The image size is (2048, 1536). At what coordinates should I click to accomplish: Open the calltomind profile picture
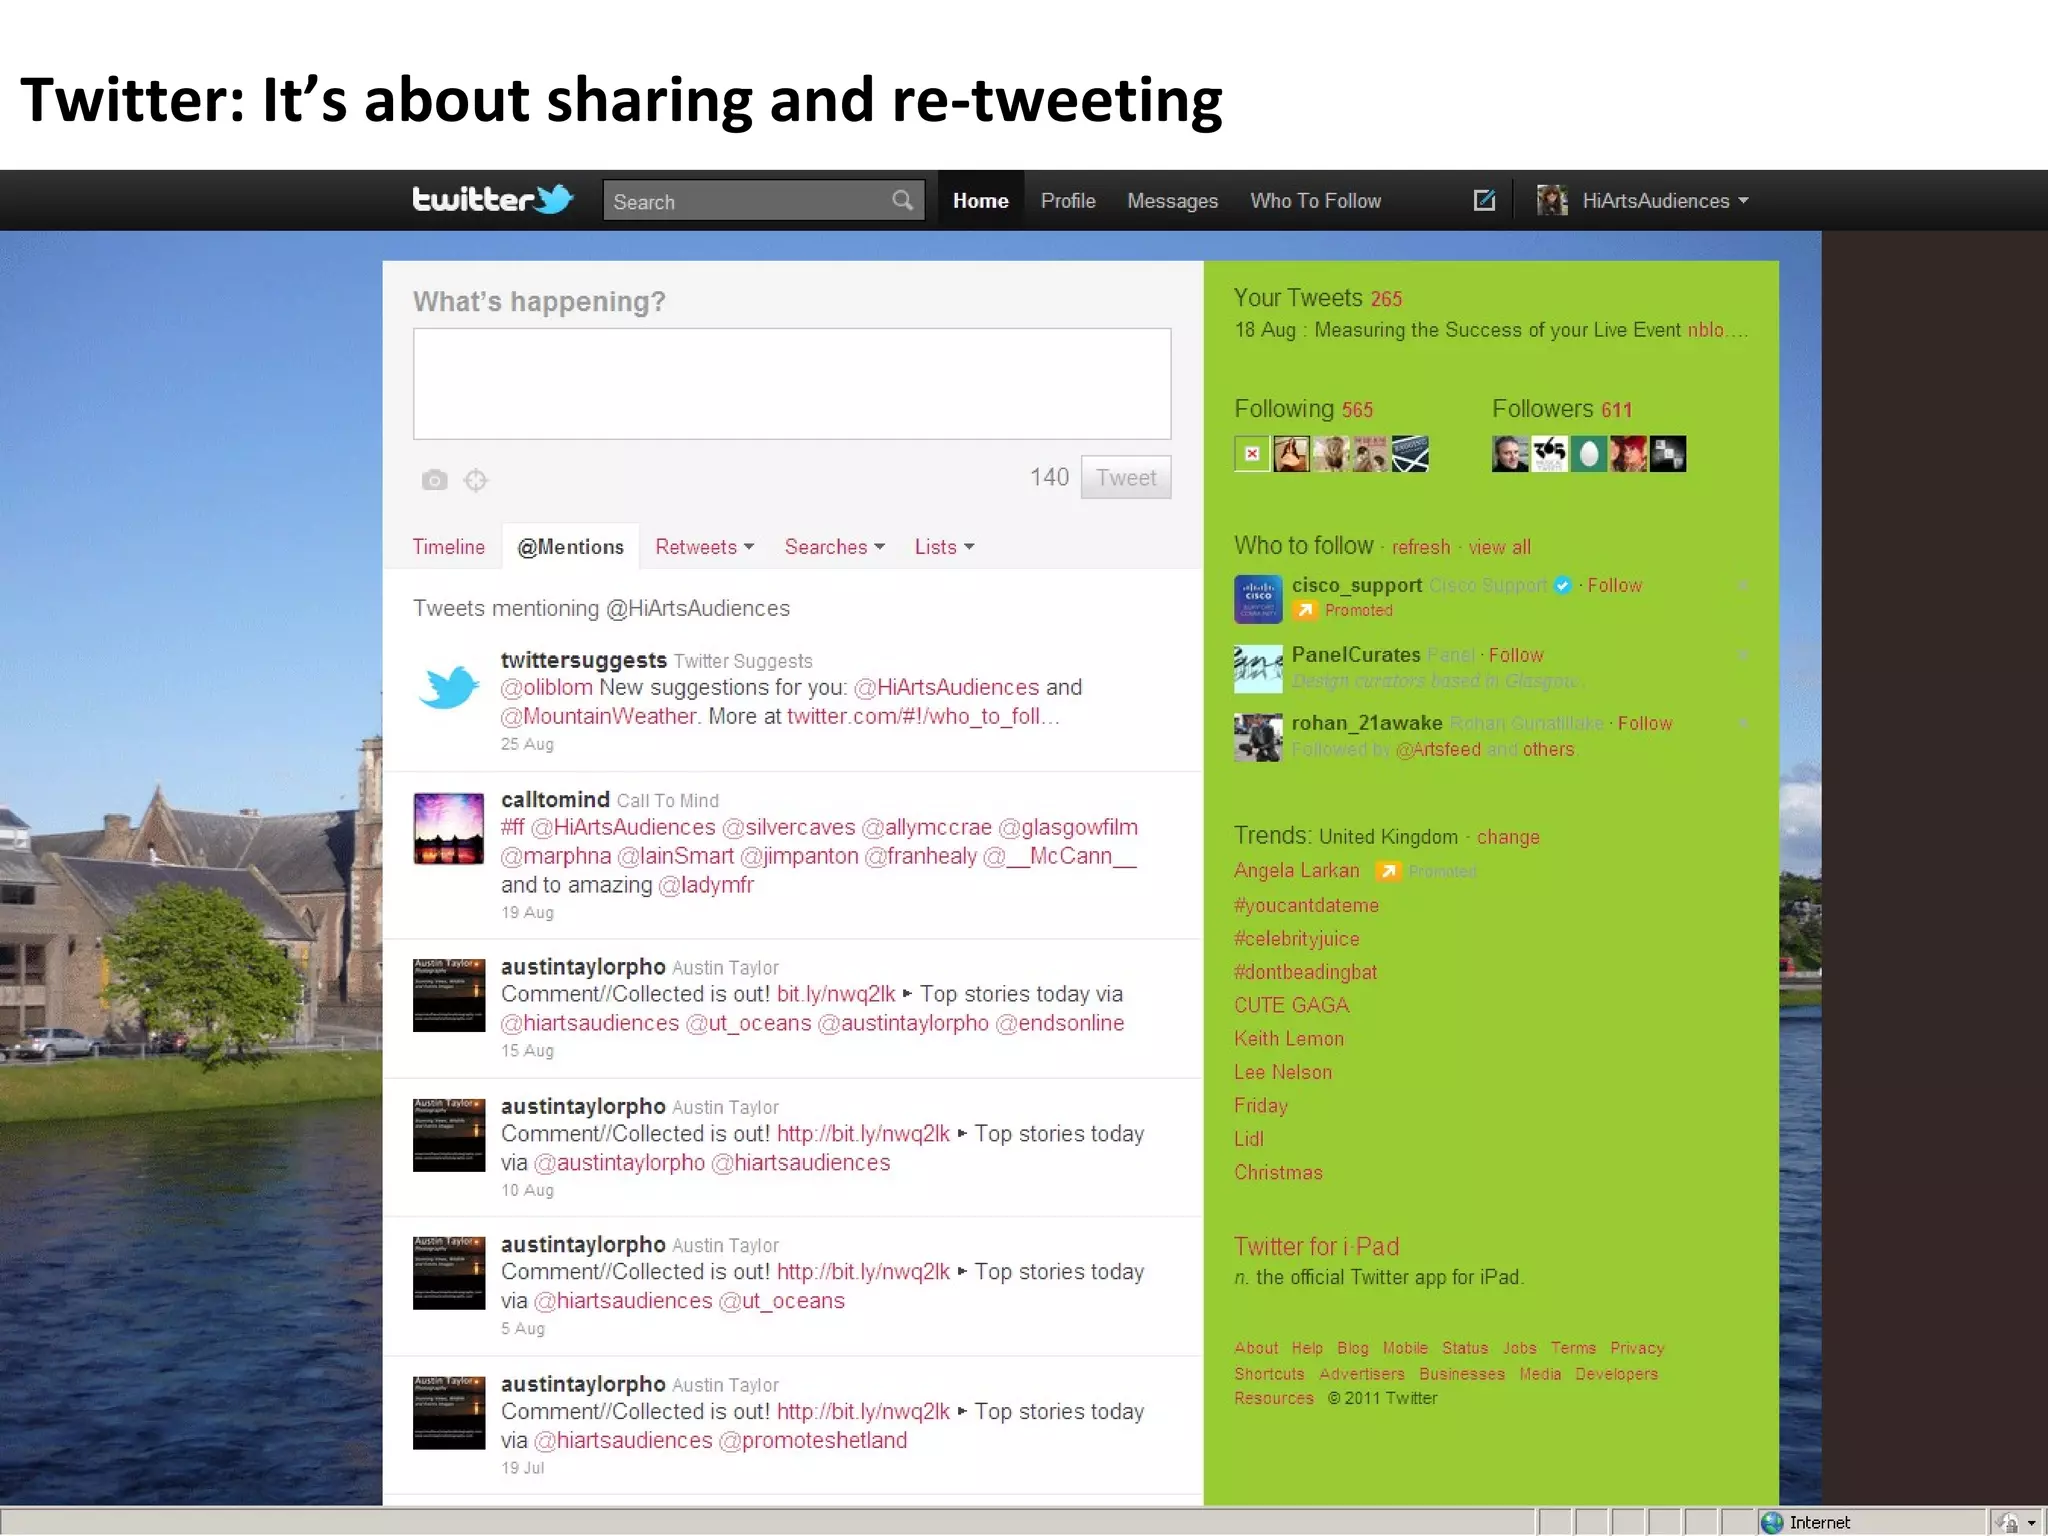[x=449, y=828]
